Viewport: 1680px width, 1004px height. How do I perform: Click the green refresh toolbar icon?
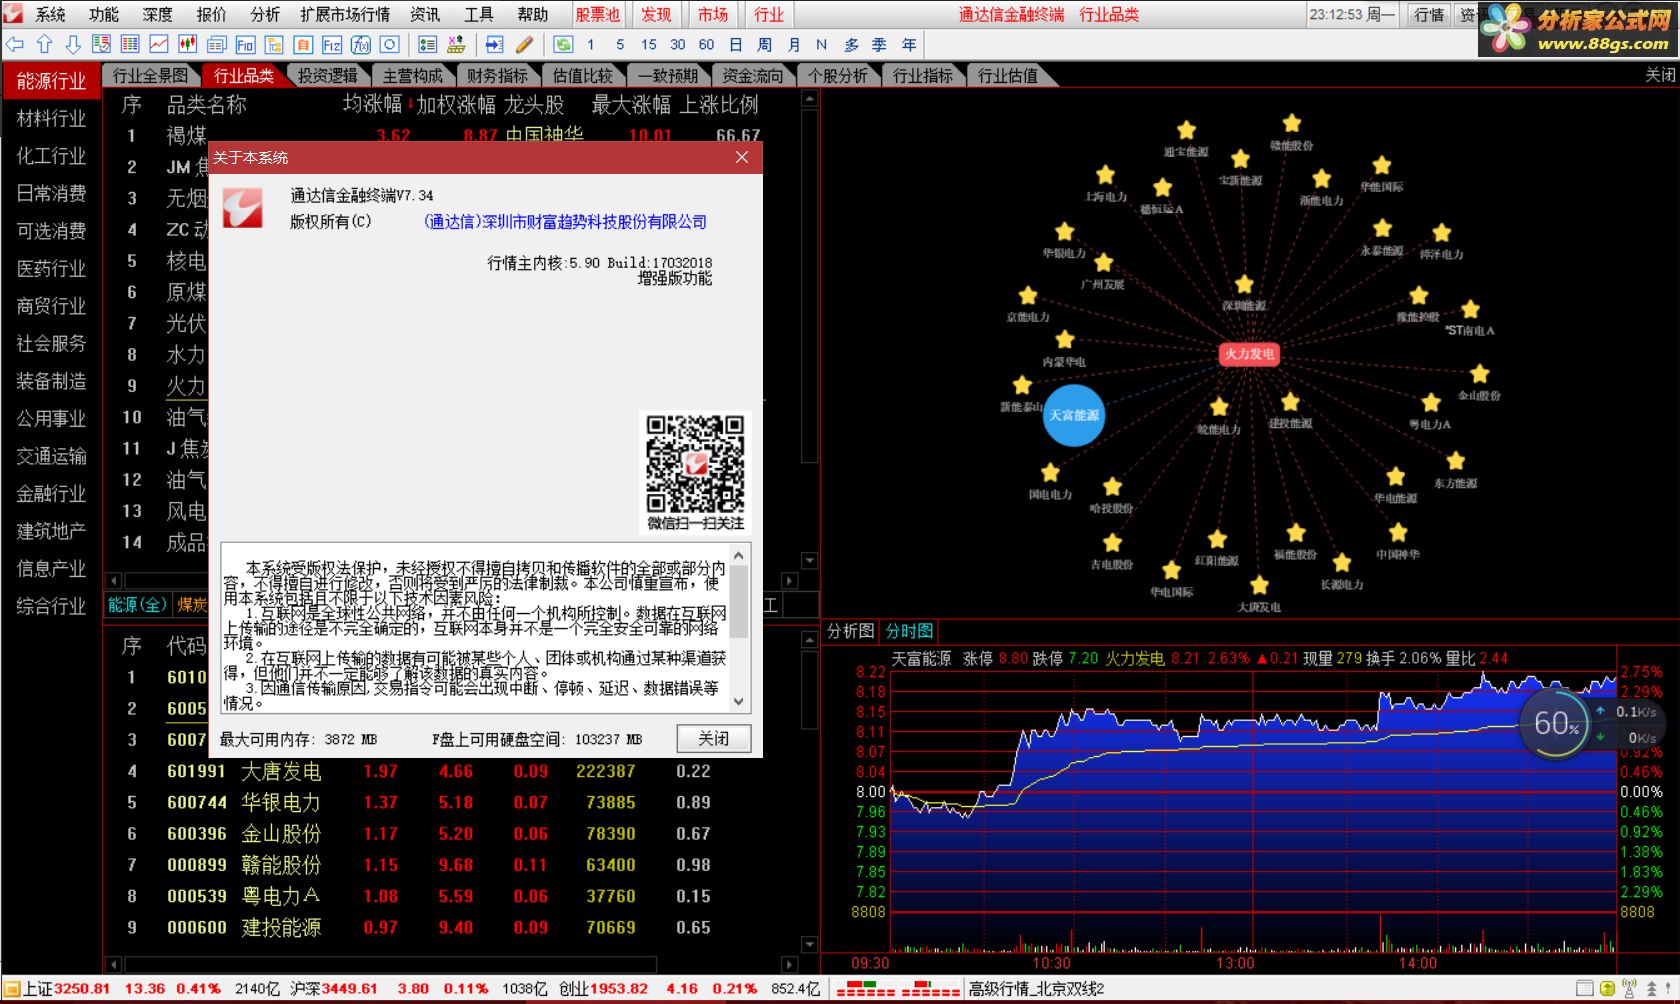click(563, 44)
